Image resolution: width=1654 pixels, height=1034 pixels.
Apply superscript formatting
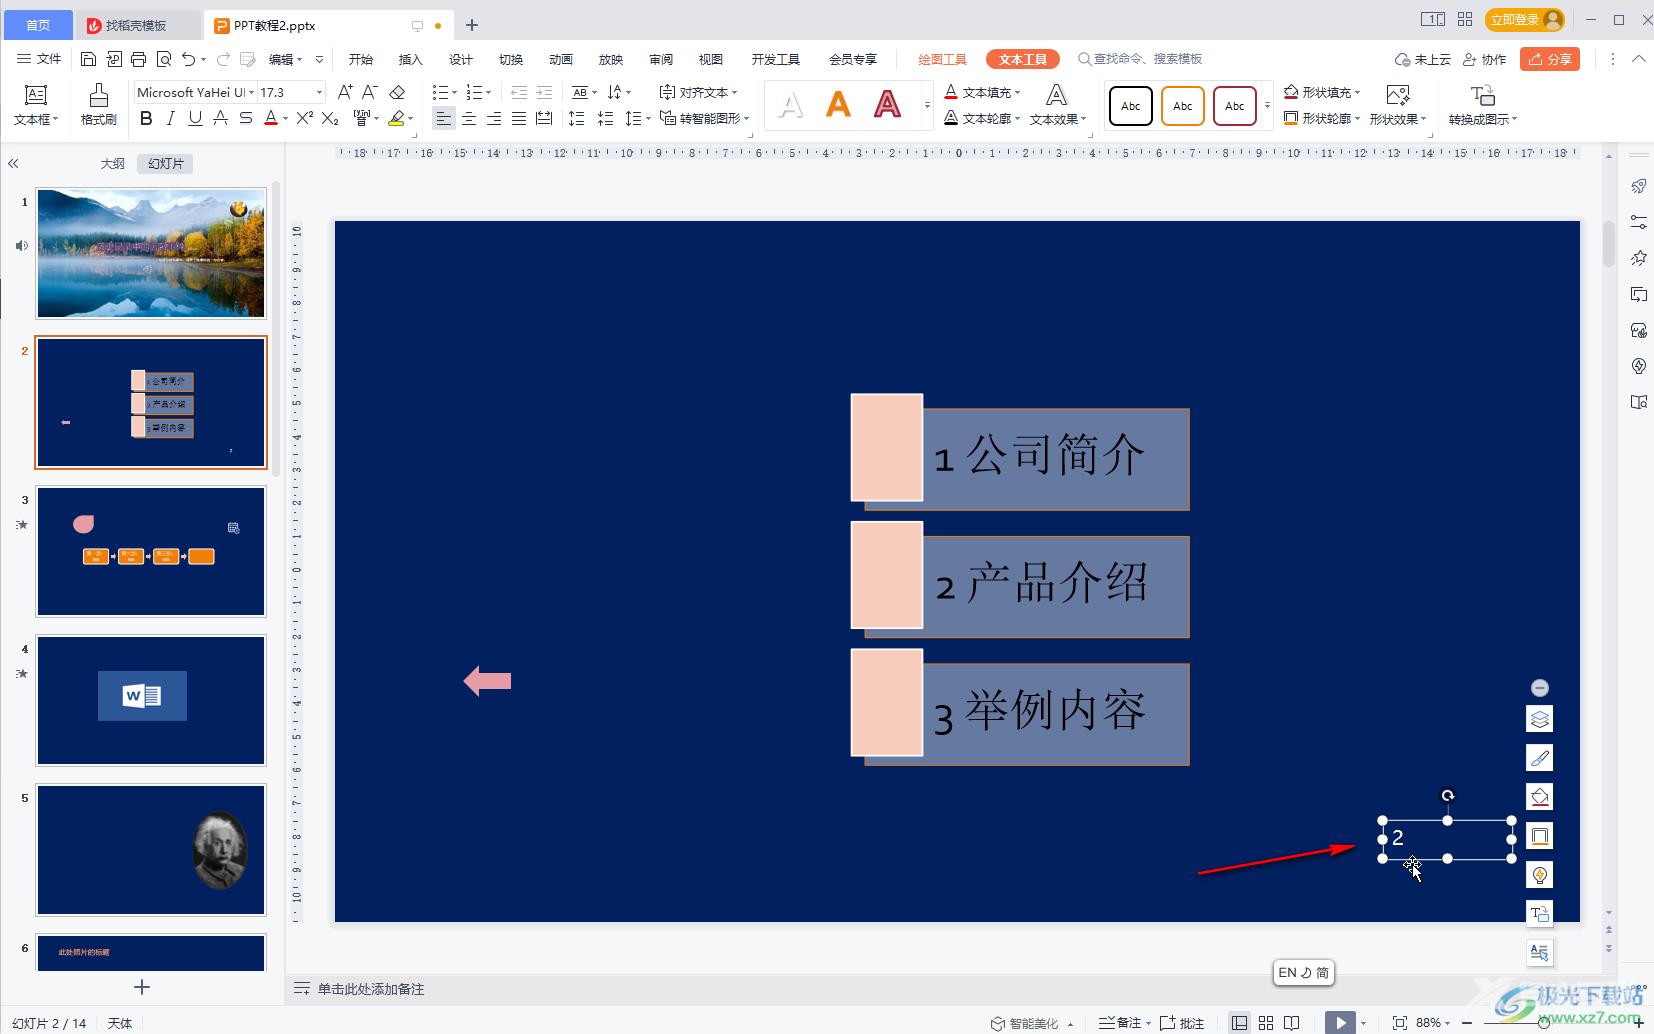(x=305, y=118)
